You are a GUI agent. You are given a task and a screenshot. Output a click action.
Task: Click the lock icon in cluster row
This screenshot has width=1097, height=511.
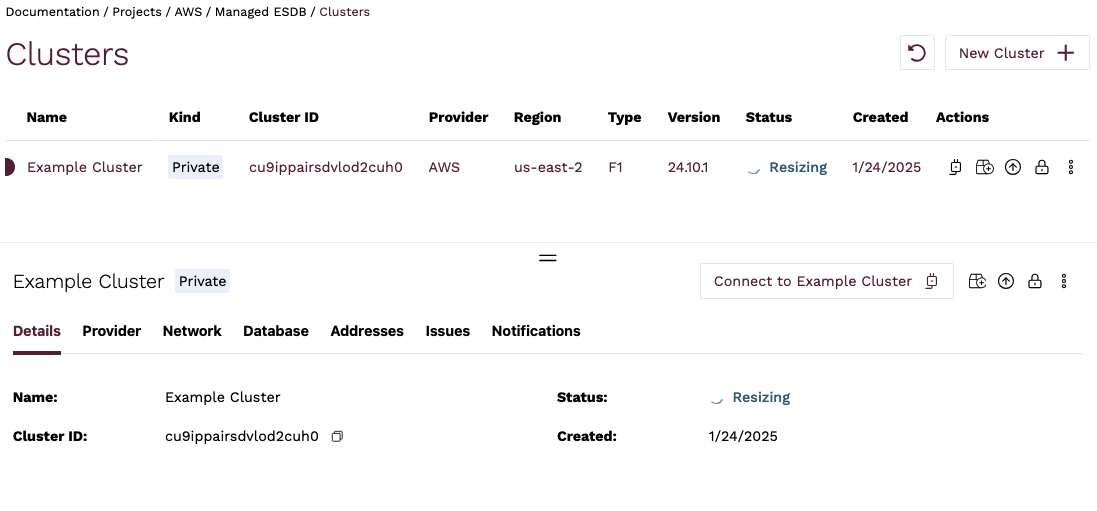click(1042, 168)
